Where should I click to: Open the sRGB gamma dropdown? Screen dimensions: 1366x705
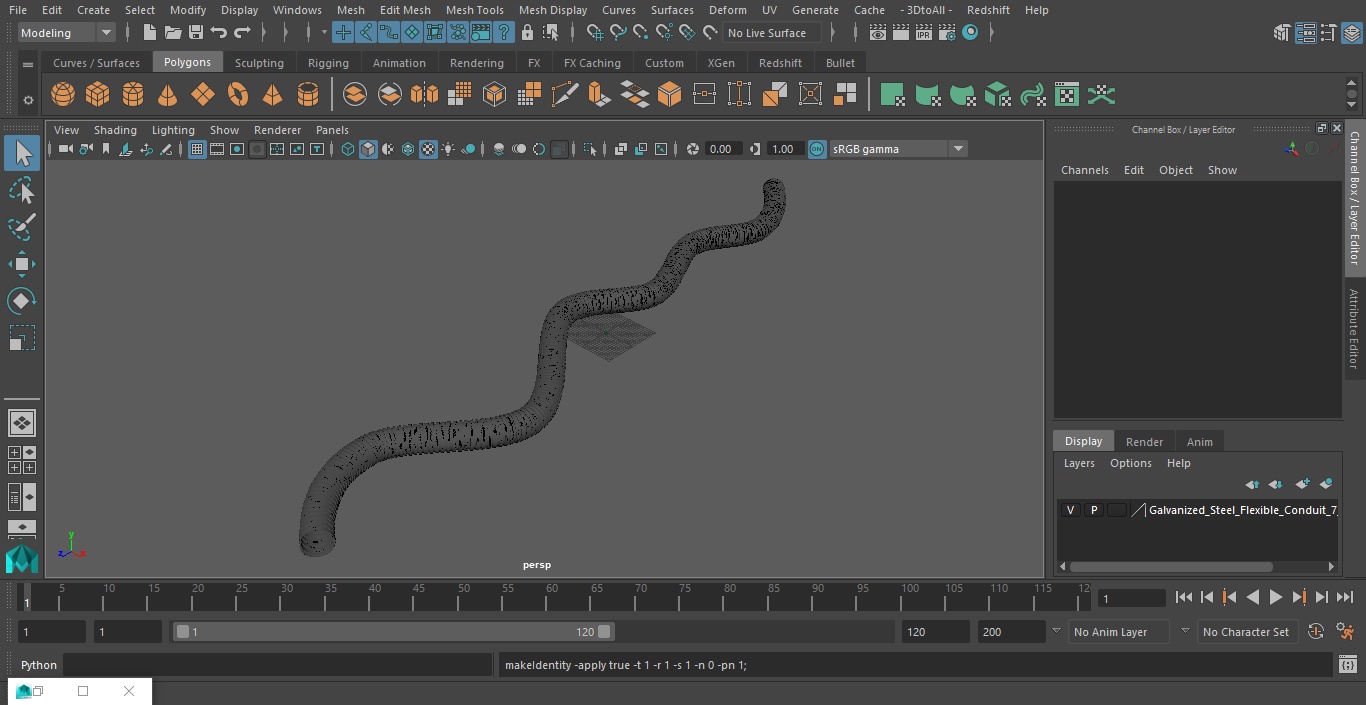click(898, 149)
